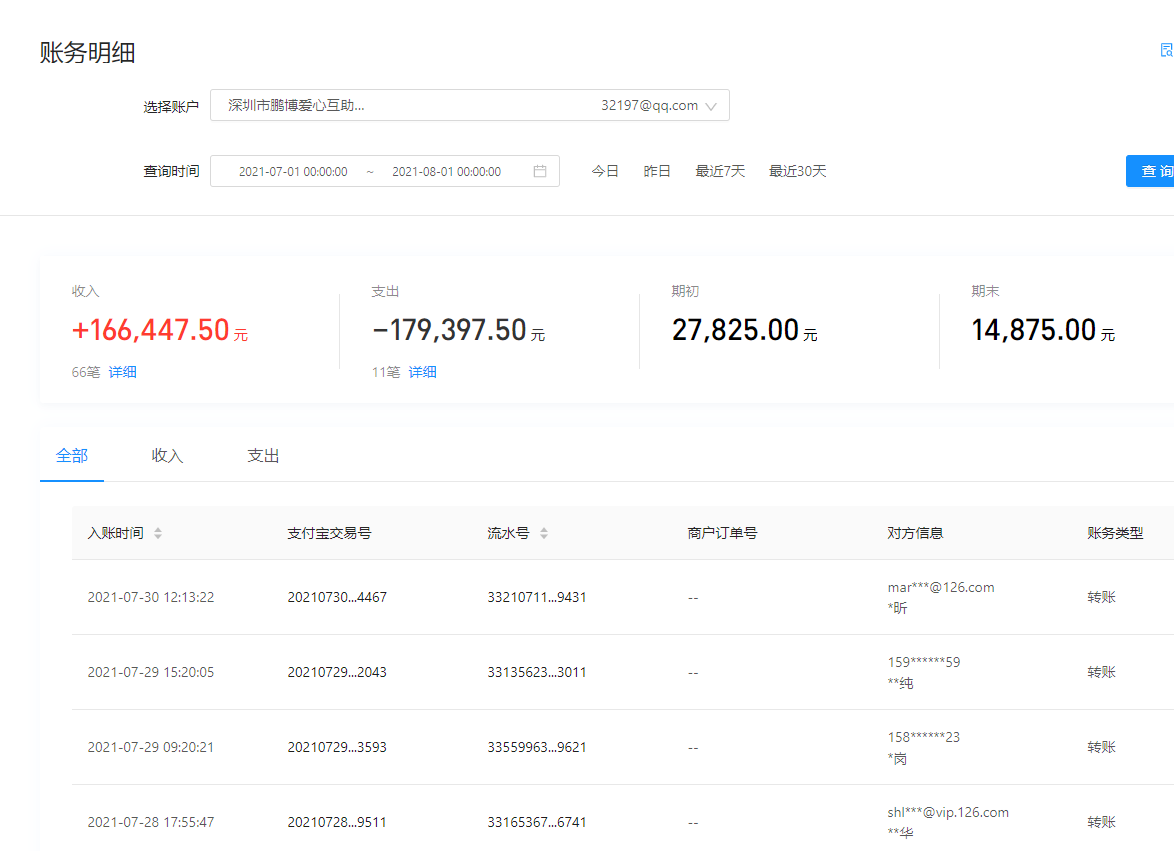Sort by 流水号 column arrows
The height and width of the screenshot is (851, 1174).
point(544,534)
